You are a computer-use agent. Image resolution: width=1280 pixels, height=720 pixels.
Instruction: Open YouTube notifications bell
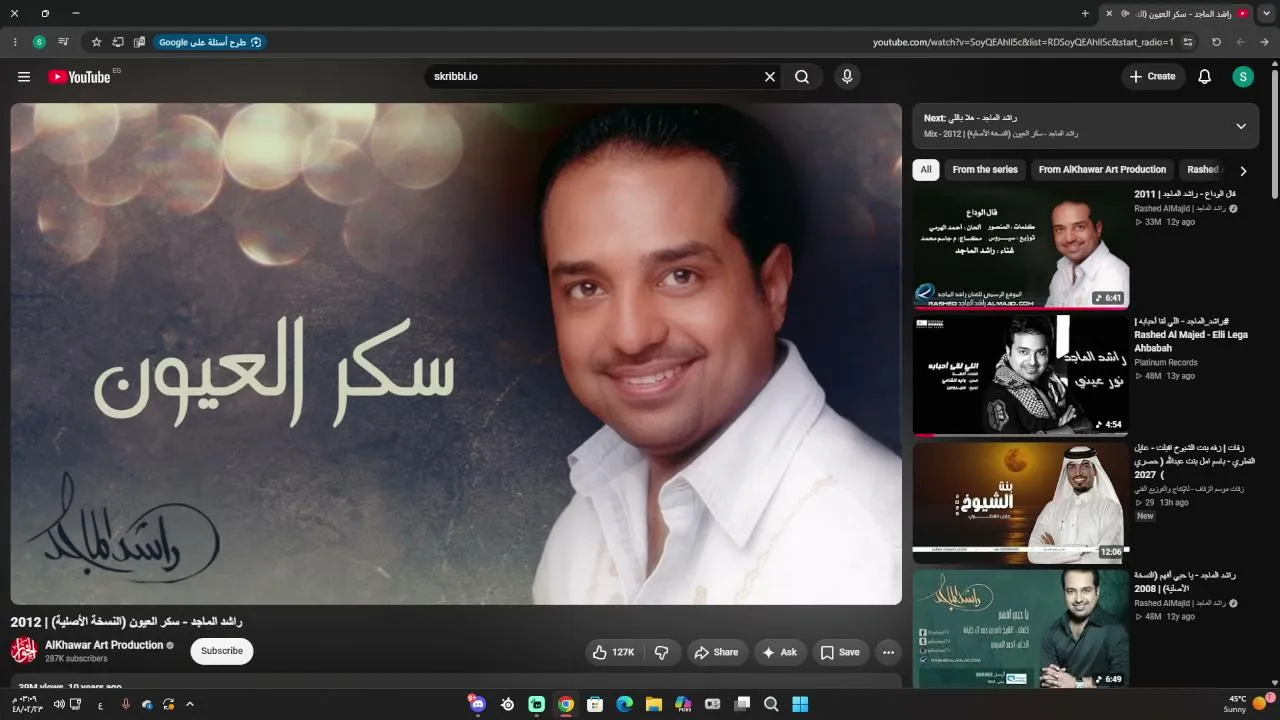pos(1205,77)
